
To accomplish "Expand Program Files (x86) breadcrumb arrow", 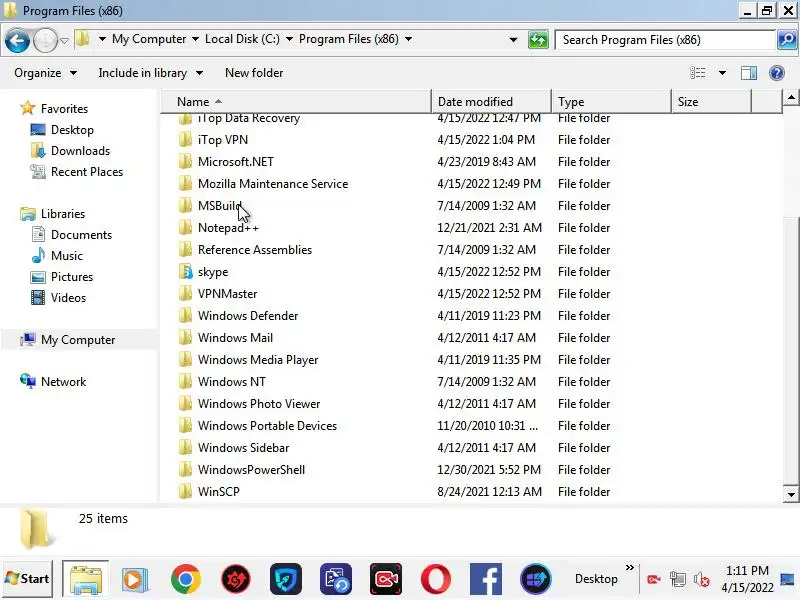I will click(408, 39).
